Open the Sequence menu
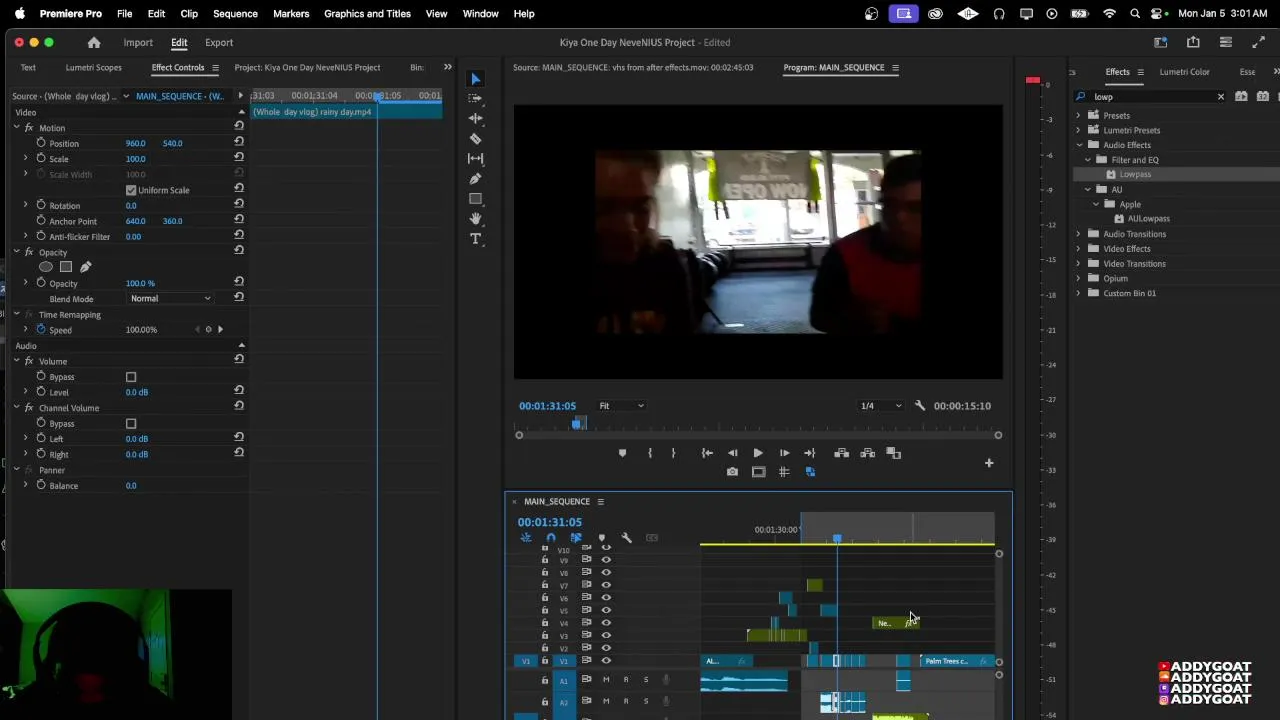The height and width of the screenshot is (720, 1280). (236, 14)
